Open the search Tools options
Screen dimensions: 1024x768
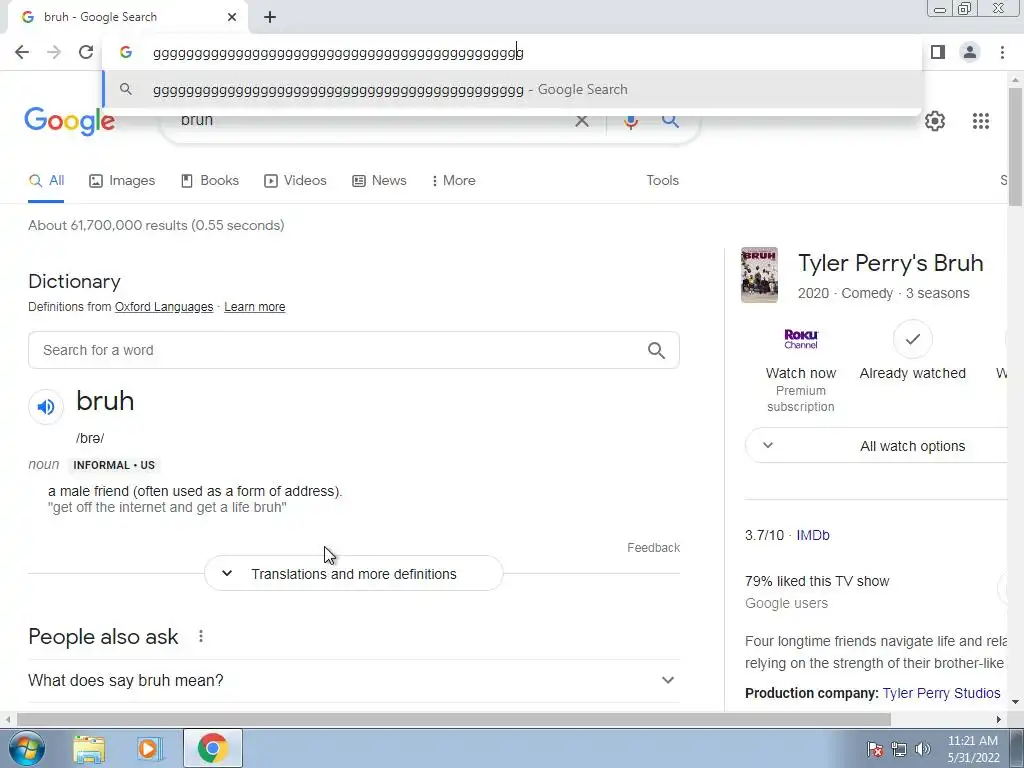click(662, 181)
